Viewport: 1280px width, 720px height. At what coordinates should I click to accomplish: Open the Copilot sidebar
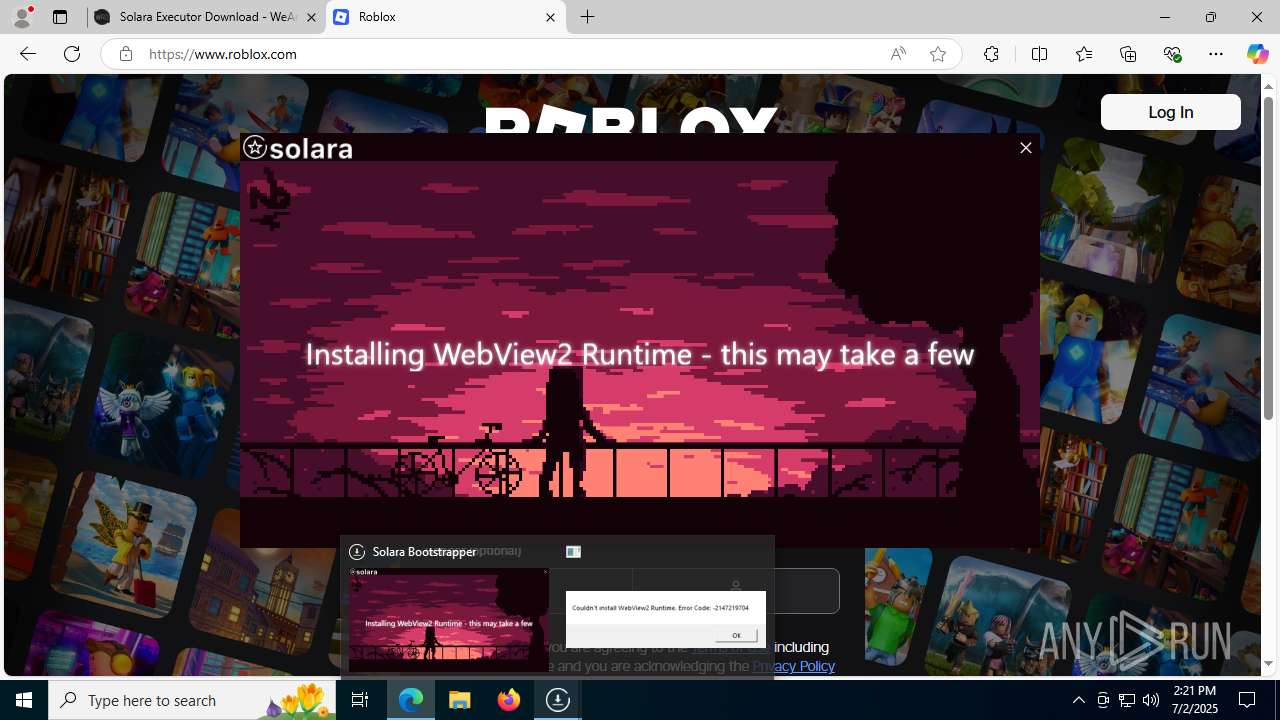coord(1257,54)
